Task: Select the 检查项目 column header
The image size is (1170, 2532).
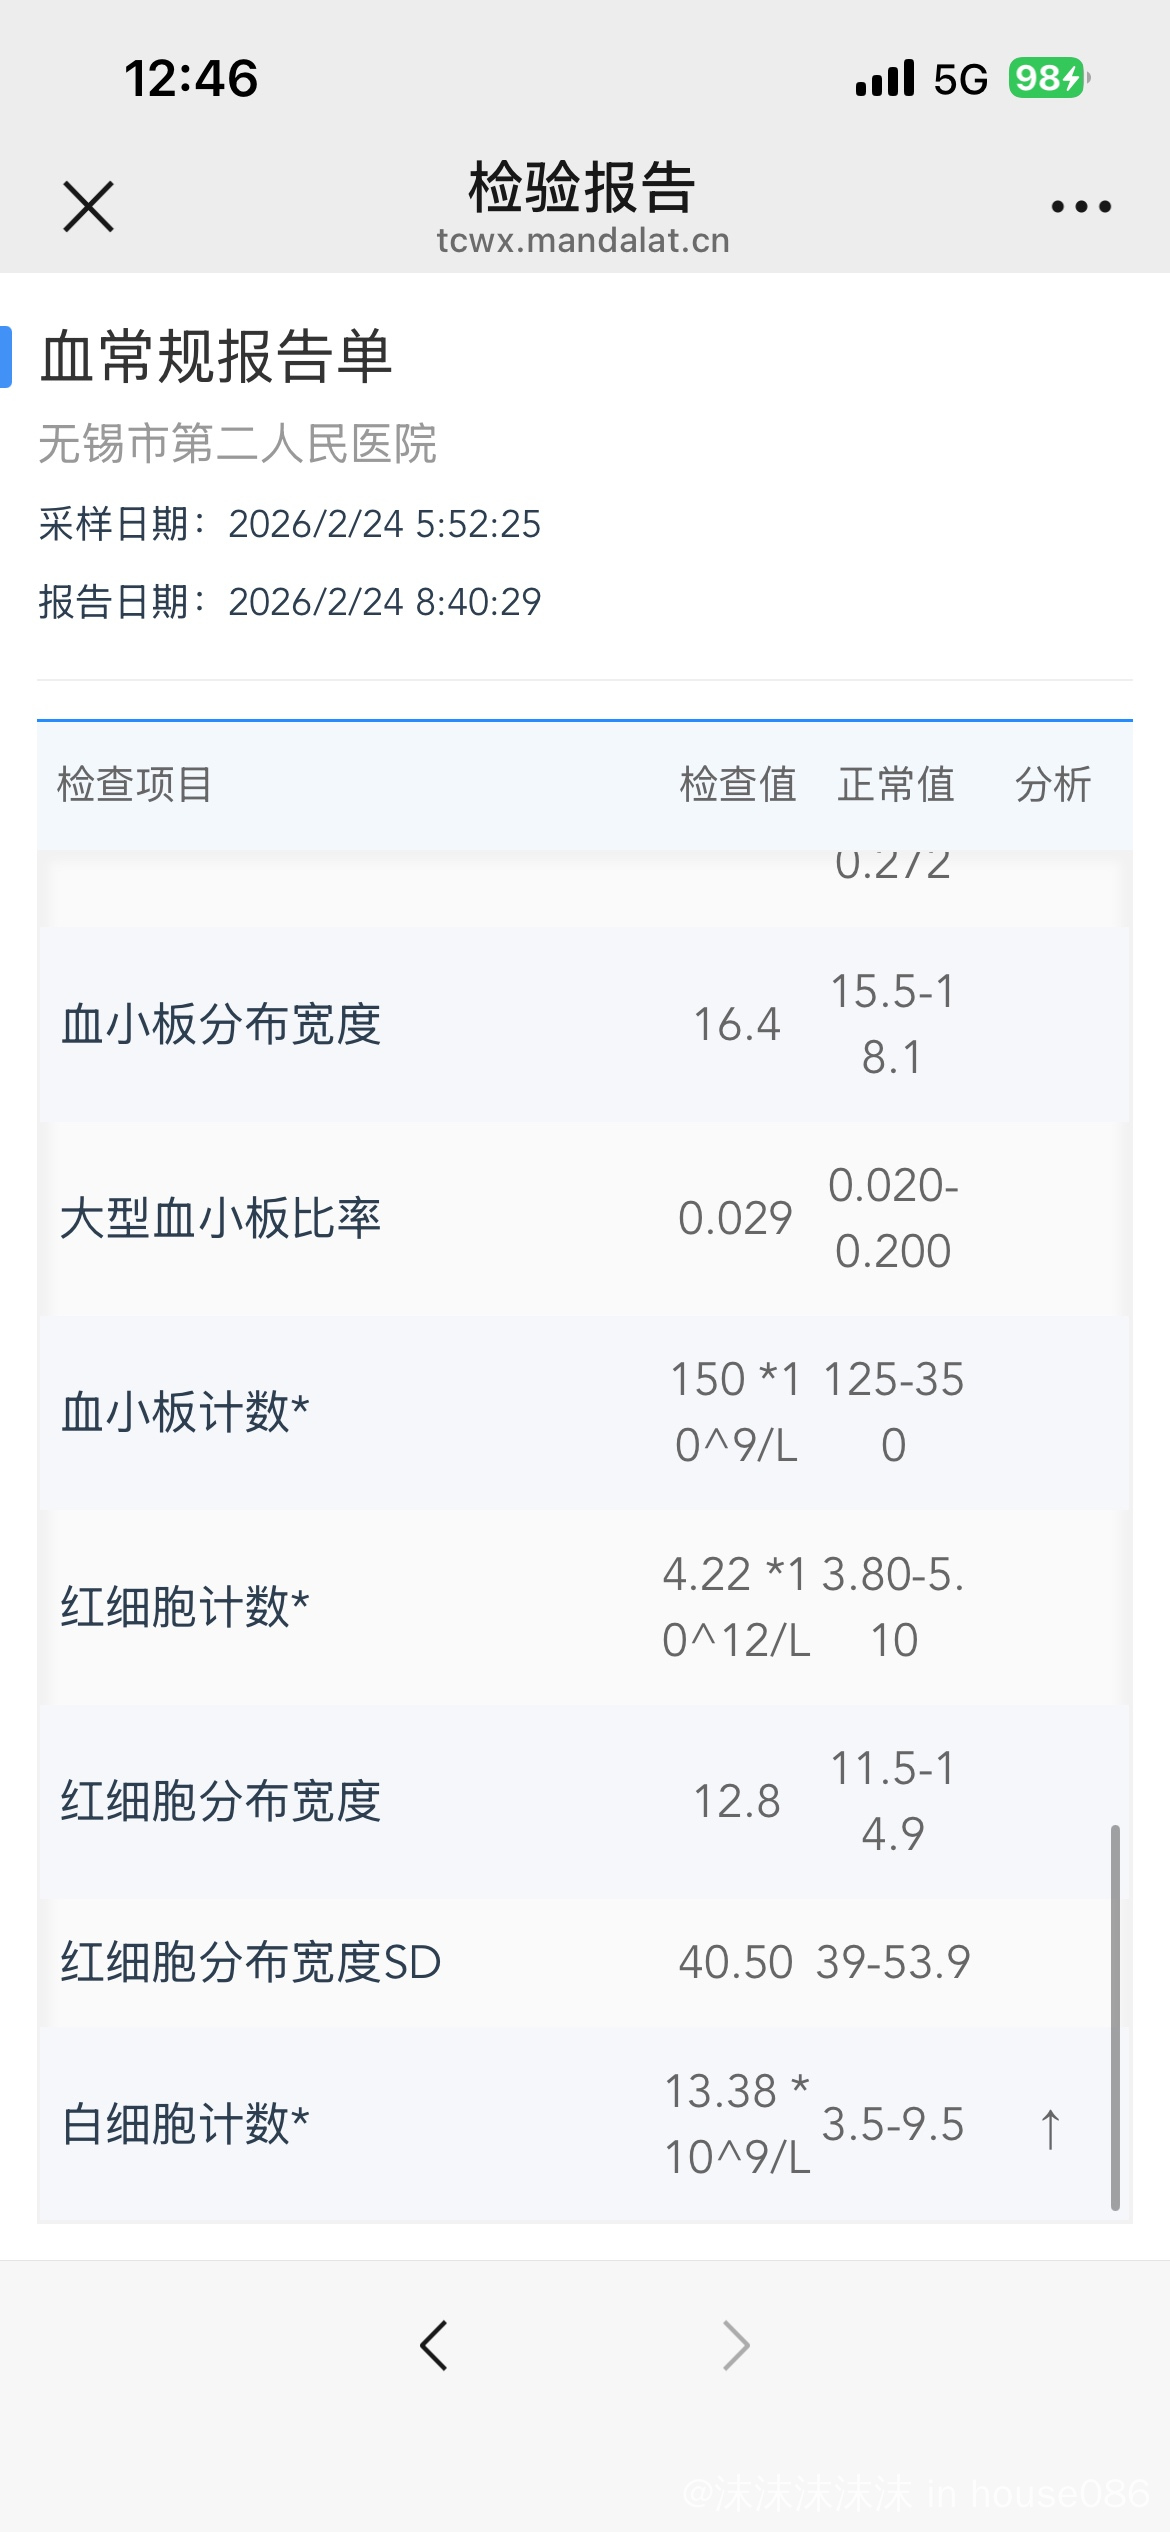Action: tap(135, 785)
